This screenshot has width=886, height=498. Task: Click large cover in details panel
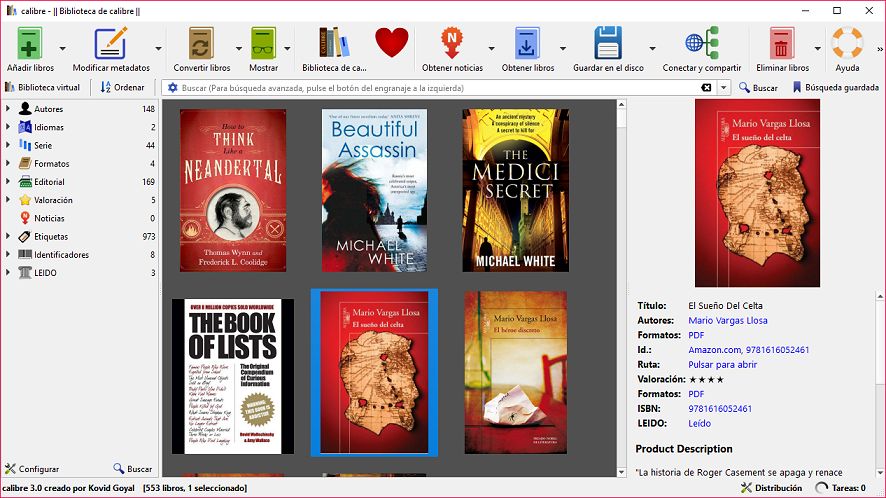(x=757, y=193)
